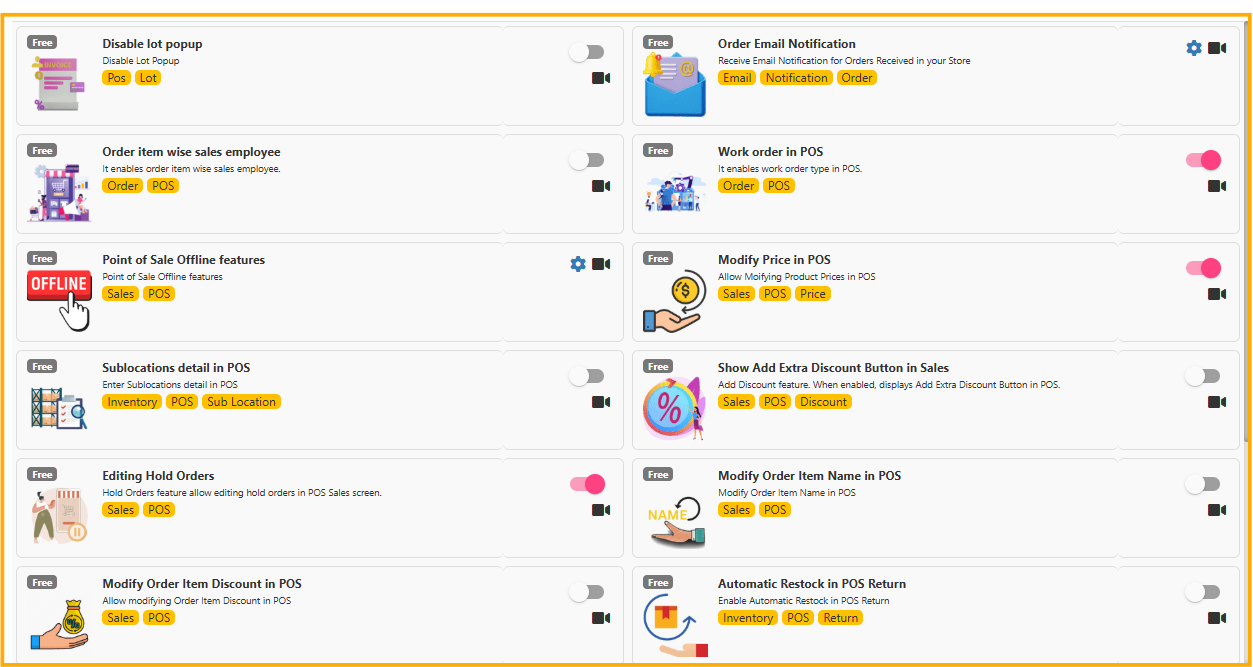This screenshot has height=667, width=1253.
Task: Click the Sub Location tag
Action: (x=241, y=402)
